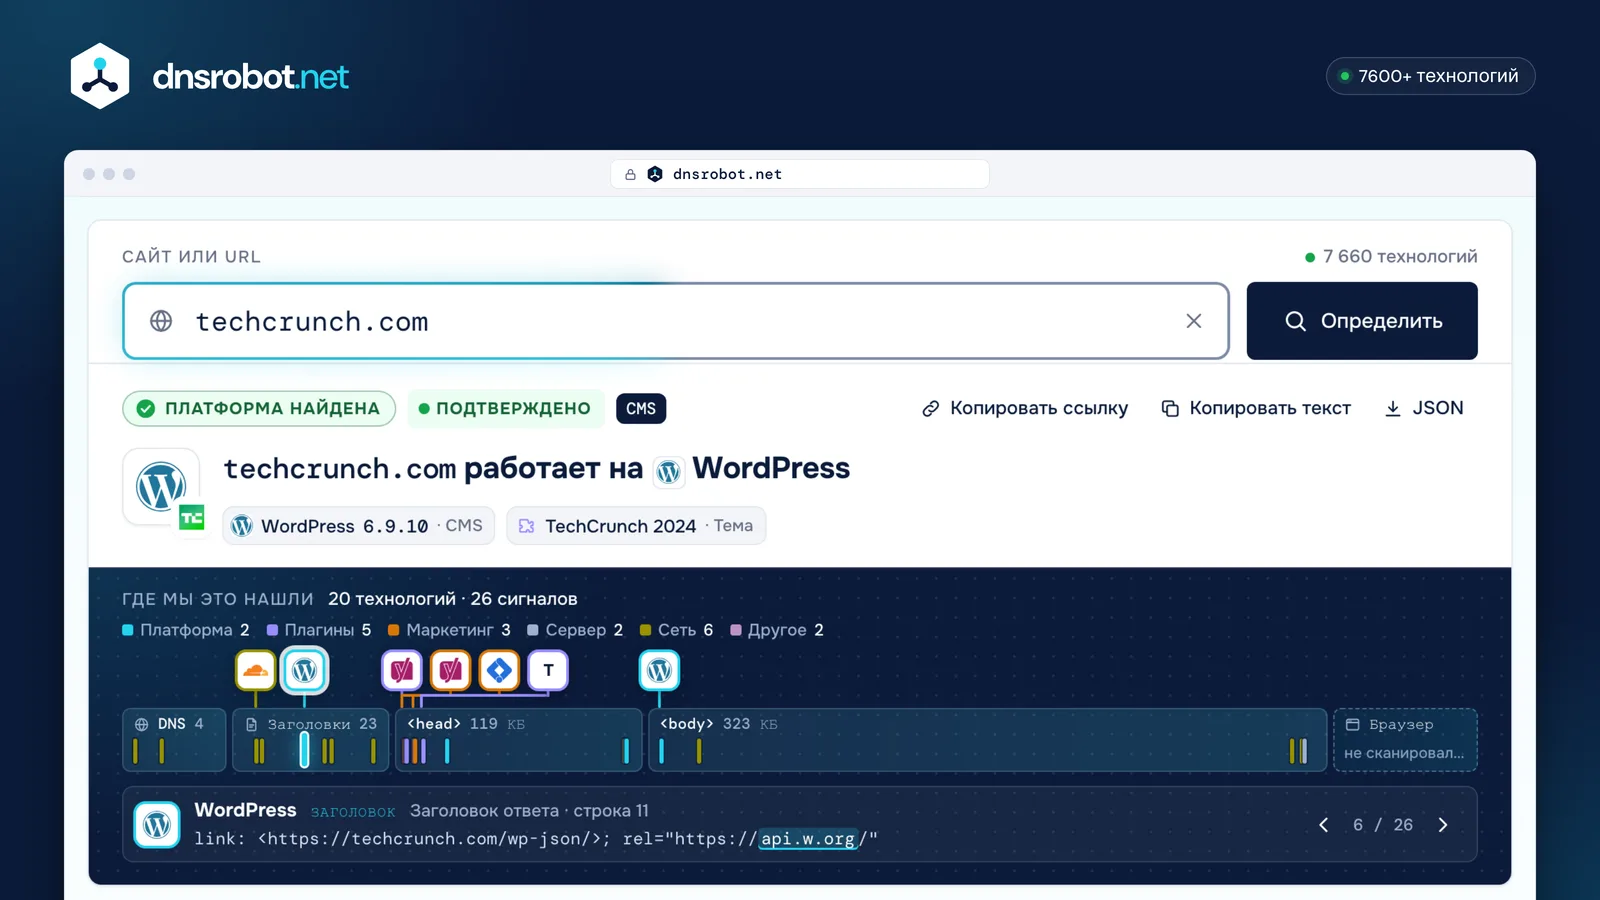Click the globe icon in the URL field
This screenshot has height=900, width=1600.
tap(161, 321)
